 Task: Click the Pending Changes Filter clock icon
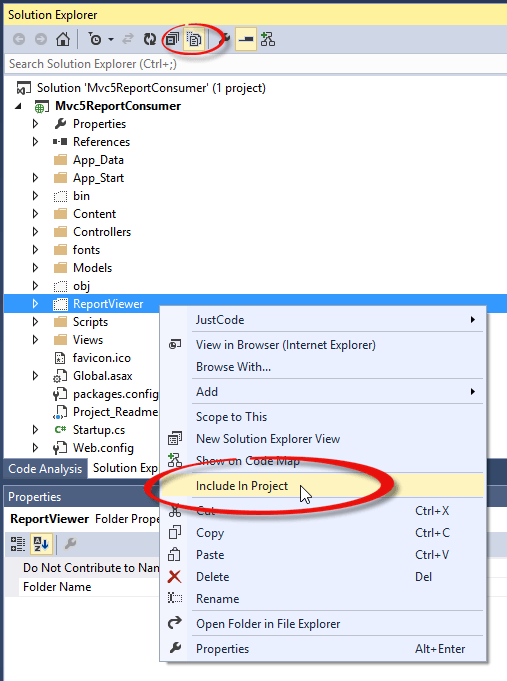[x=95, y=40]
